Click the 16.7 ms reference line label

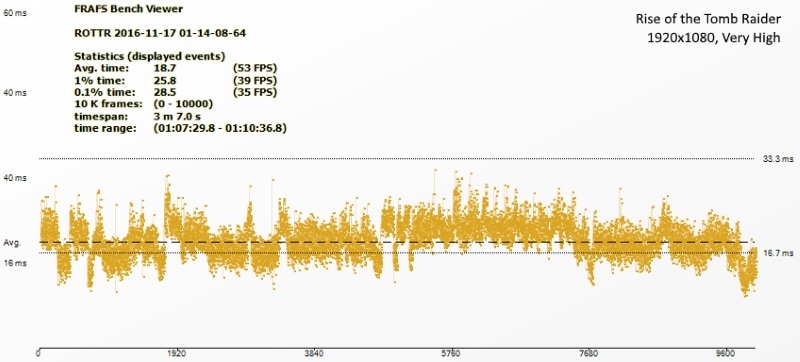778,252
